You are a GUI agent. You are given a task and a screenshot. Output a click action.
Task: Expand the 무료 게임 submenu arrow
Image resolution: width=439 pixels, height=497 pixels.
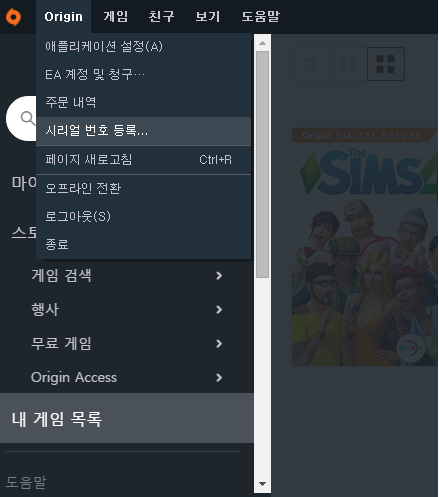coord(219,344)
